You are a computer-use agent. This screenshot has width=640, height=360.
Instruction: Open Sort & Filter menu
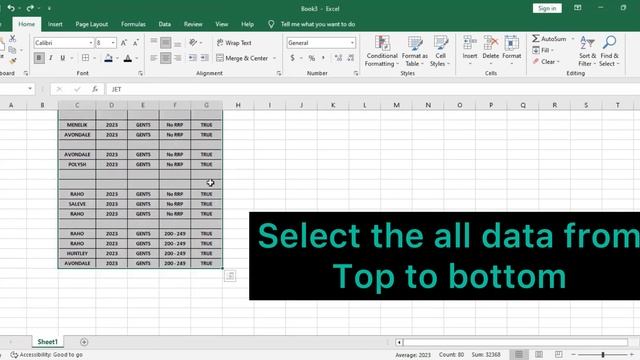[x=587, y=51]
